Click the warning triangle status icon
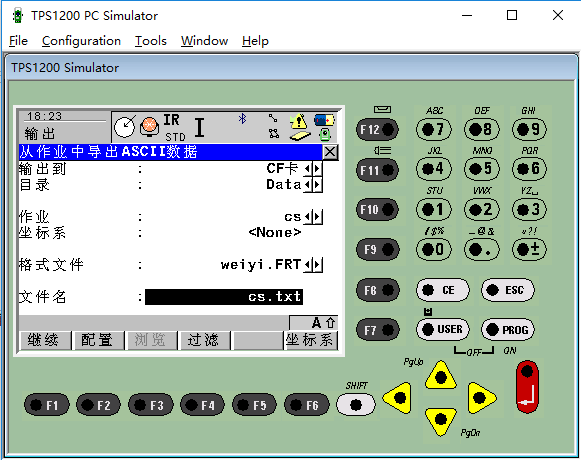The height and width of the screenshot is (460, 581). click(x=298, y=121)
